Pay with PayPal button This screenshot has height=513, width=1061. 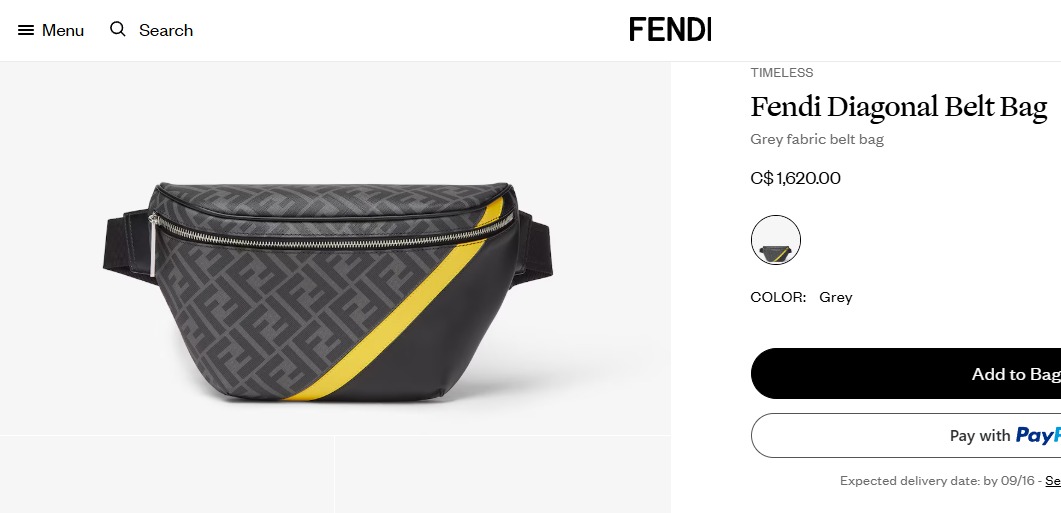pos(906,435)
